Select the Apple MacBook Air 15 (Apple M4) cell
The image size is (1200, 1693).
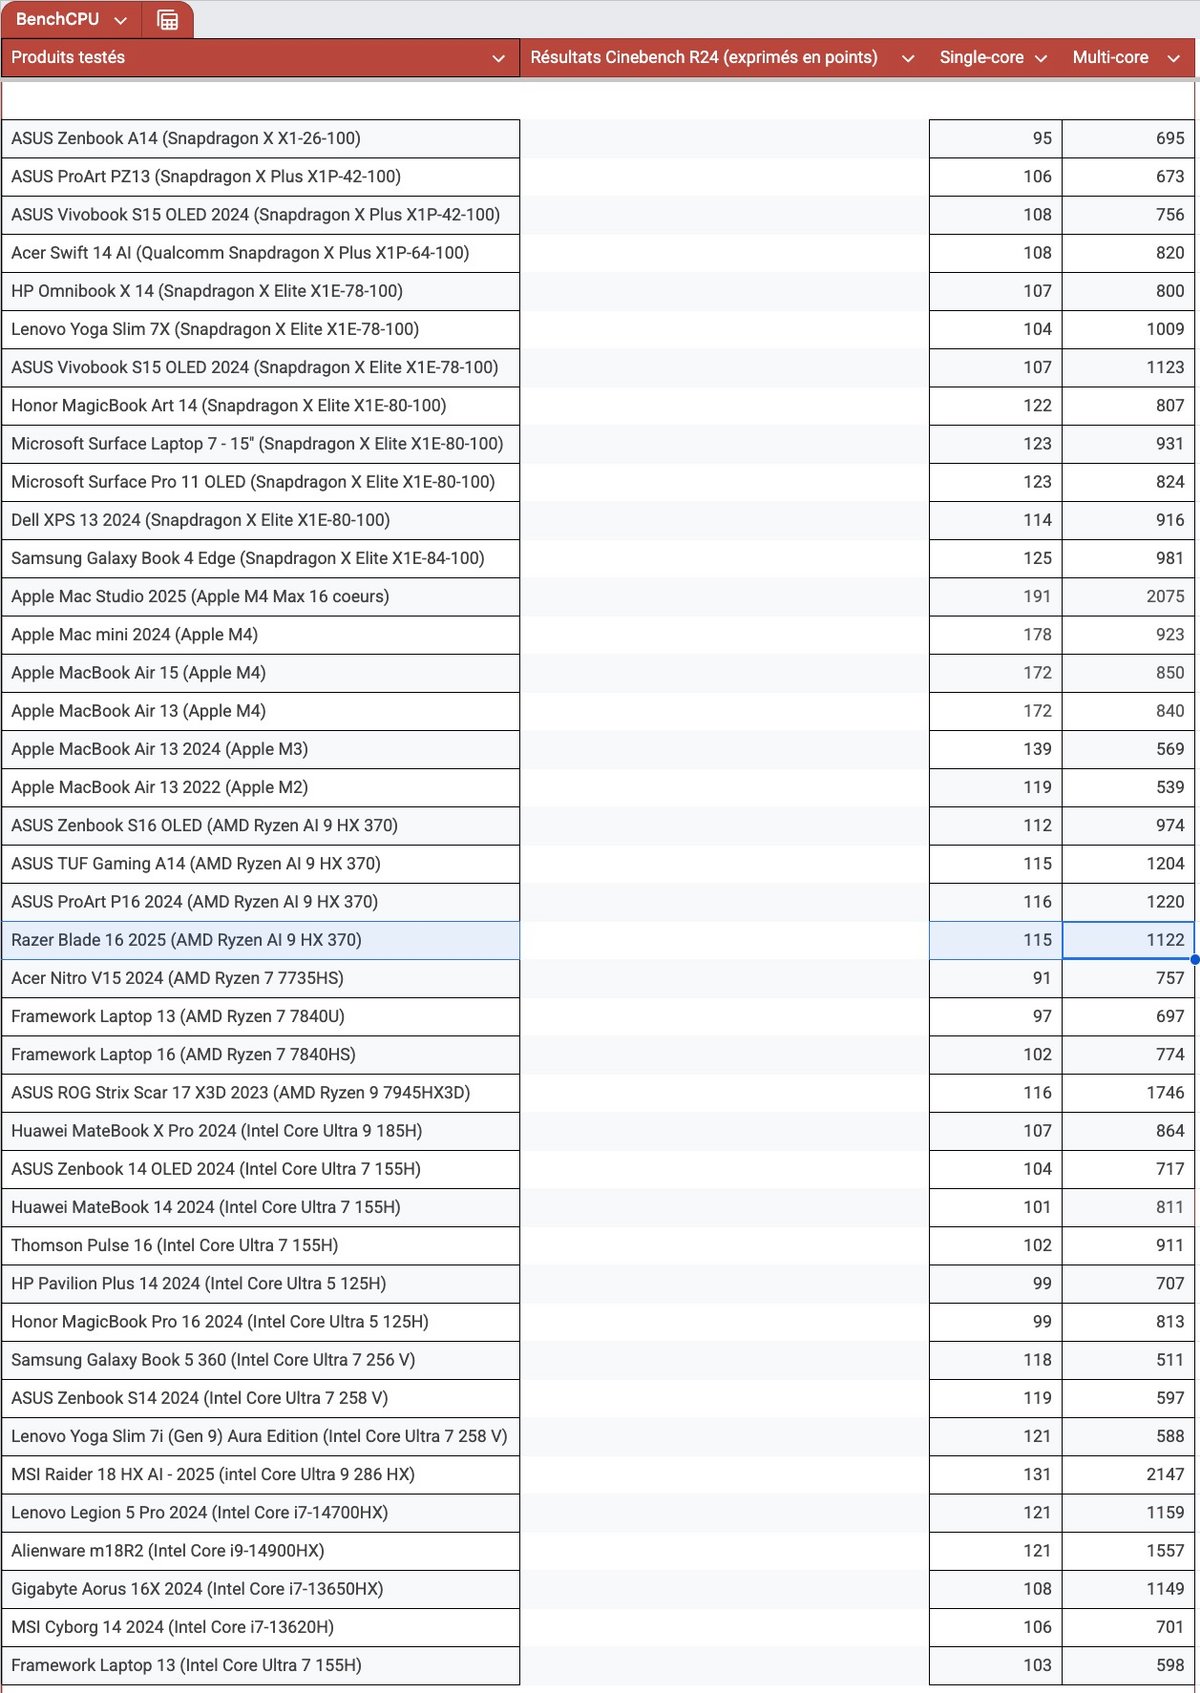(x=260, y=673)
